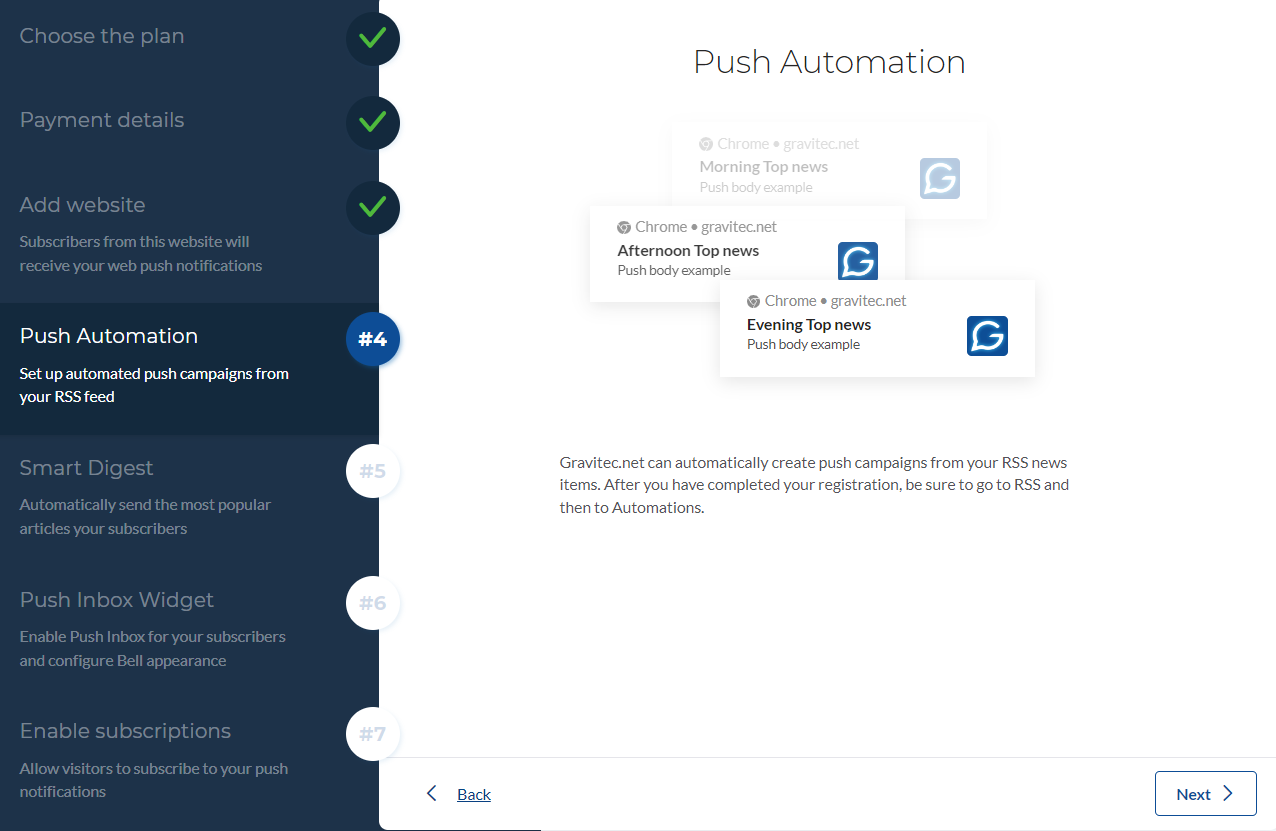
Task: Click 'Subscribers from this website' sidebar text
Action: (141, 254)
